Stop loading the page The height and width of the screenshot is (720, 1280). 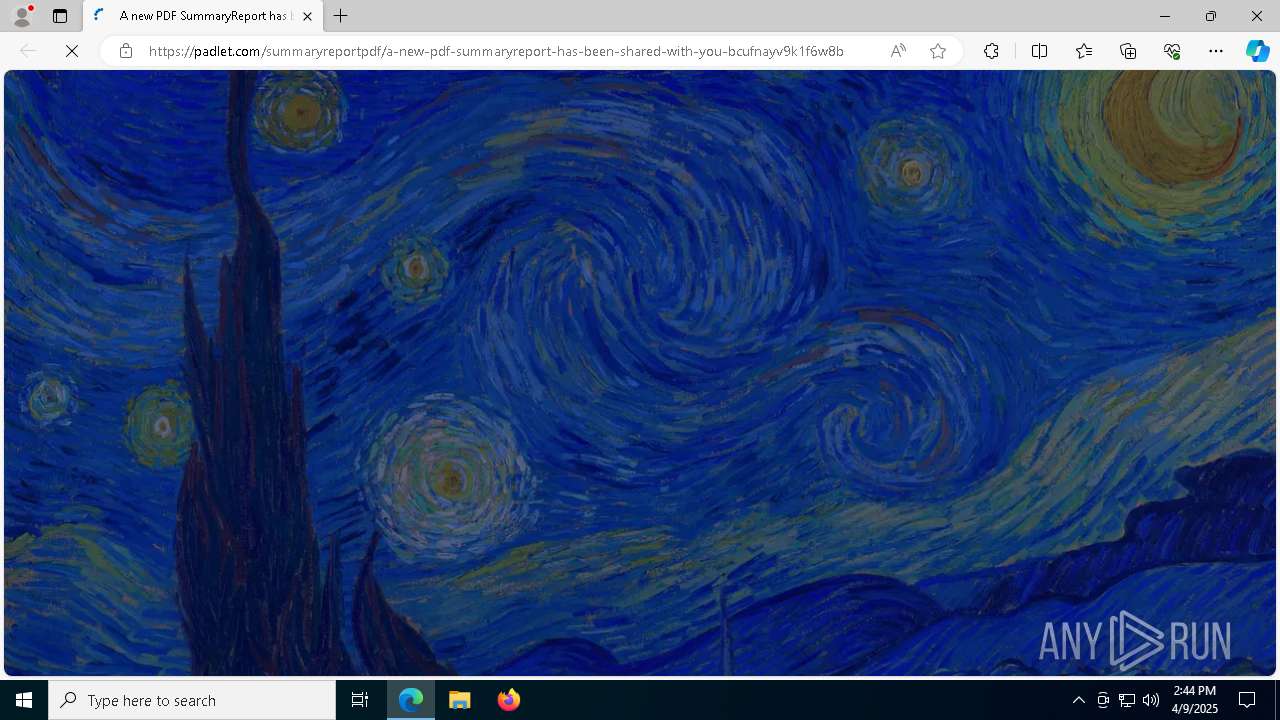[x=72, y=51]
